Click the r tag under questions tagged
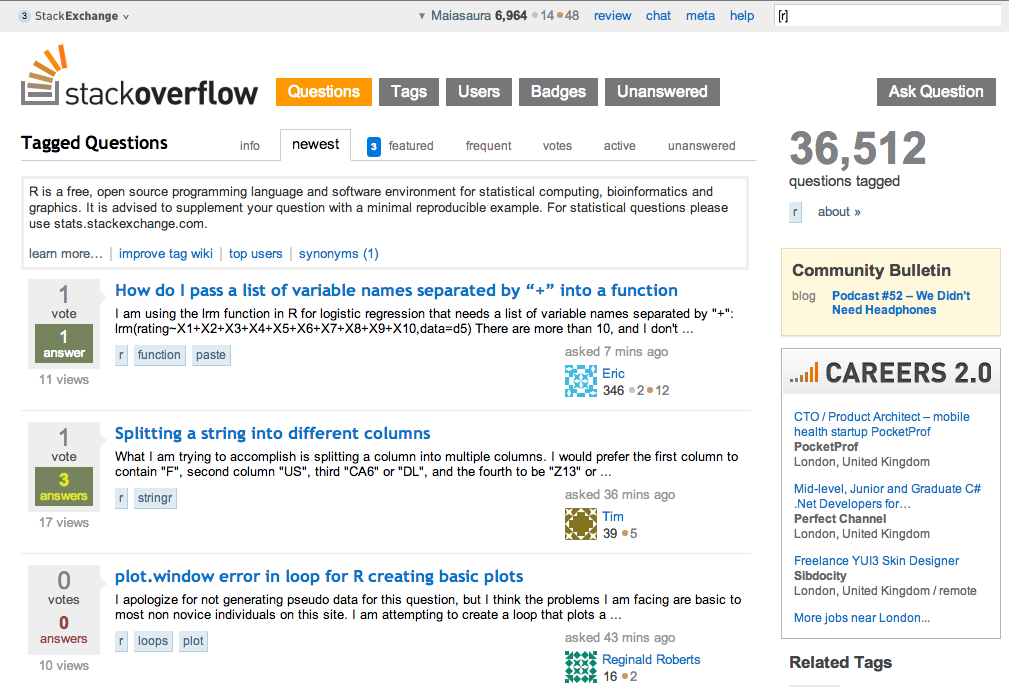The image size is (1009, 687). (x=796, y=212)
